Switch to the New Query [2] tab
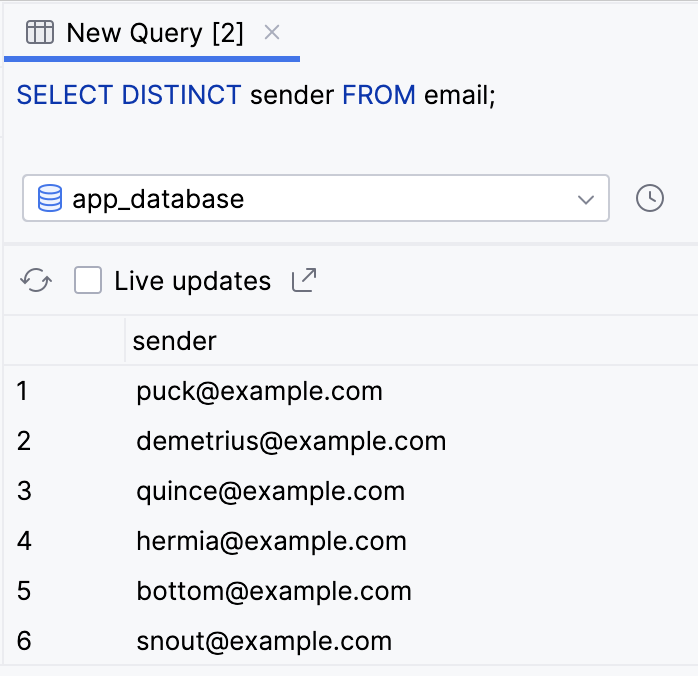 pyautogui.click(x=154, y=33)
